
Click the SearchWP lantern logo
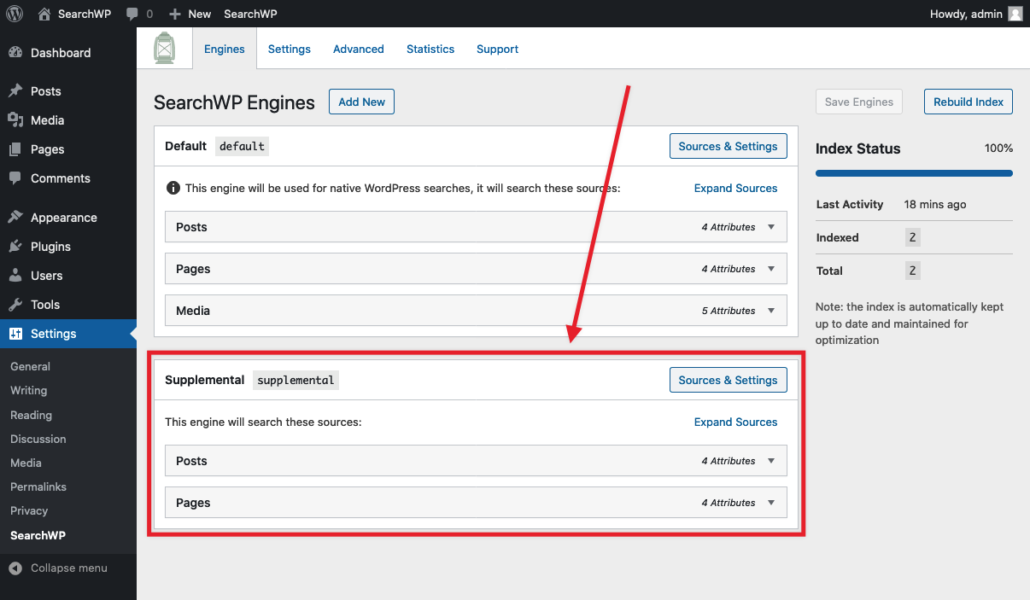coord(164,48)
